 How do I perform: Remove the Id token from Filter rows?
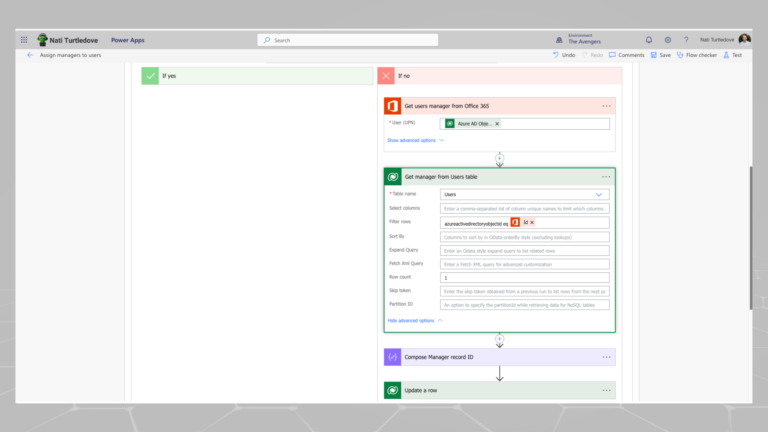pyautogui.click(x=532, y=222)
